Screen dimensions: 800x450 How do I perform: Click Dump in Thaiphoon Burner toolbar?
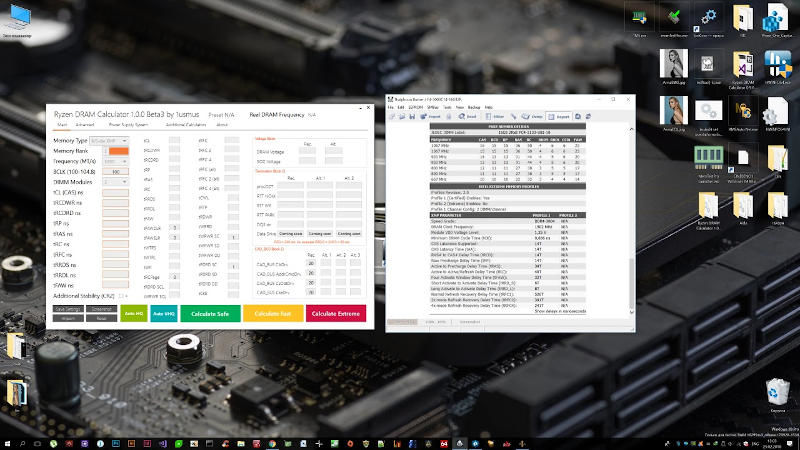click(533, 117)
